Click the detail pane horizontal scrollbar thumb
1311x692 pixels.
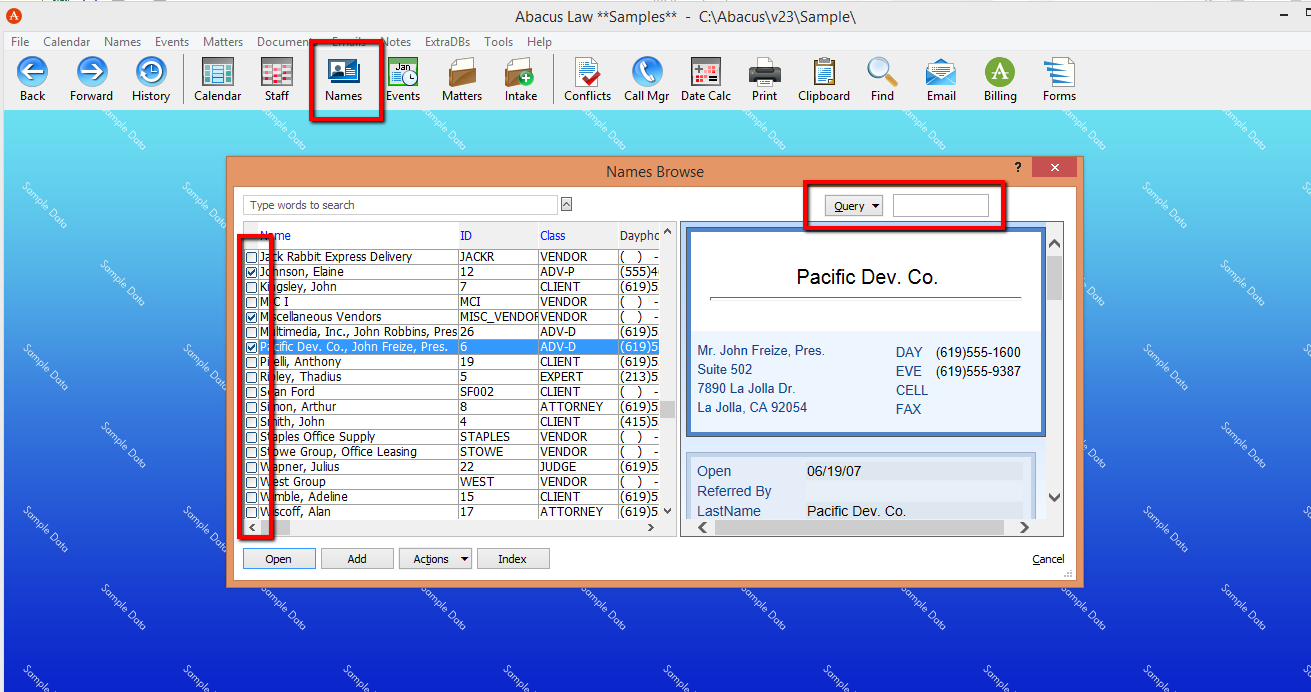pos(859,527)
